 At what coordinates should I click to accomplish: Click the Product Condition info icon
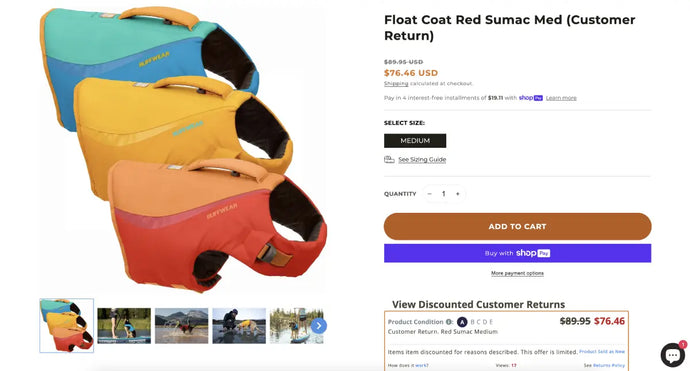click(449, 322)
